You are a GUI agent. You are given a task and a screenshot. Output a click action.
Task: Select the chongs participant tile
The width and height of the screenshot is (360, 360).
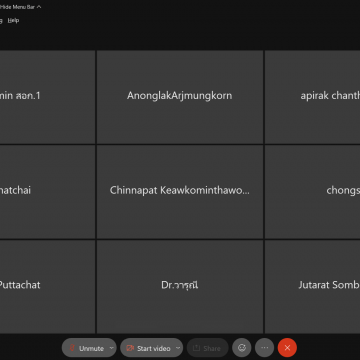click(x=313, y=192)
